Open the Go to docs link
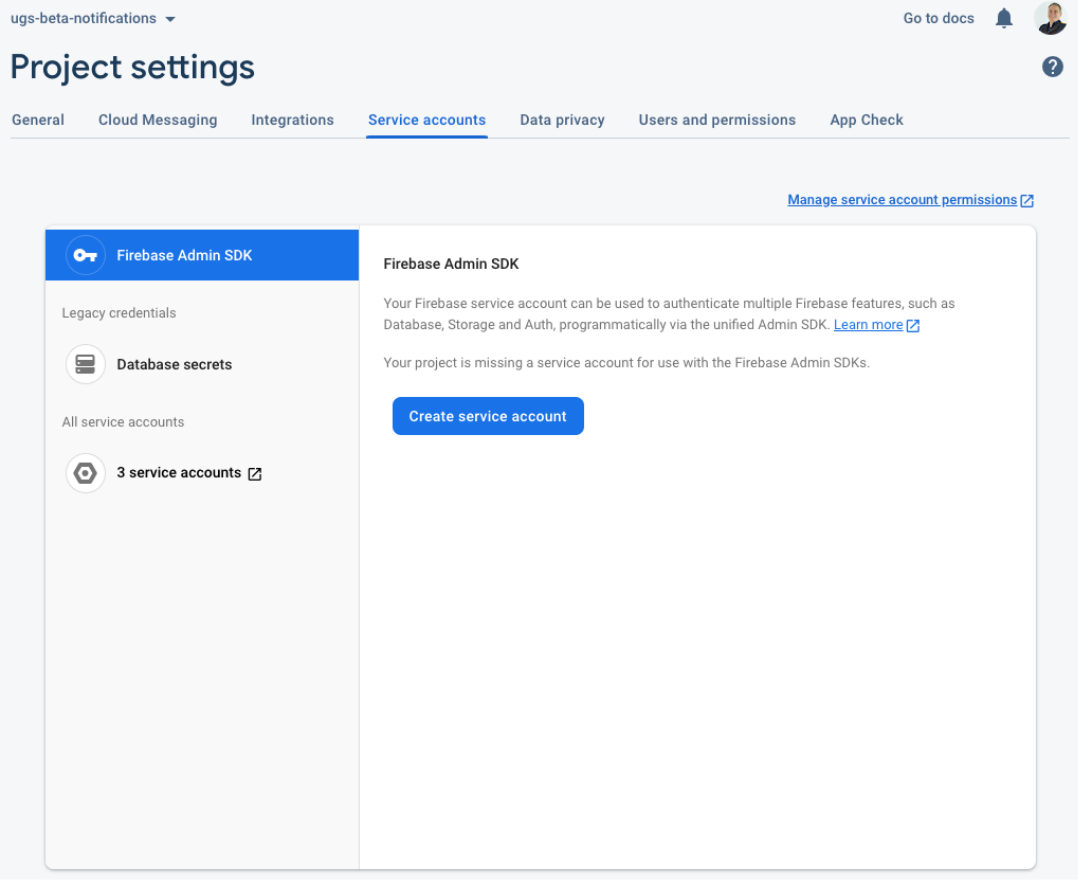 [938, 18]
